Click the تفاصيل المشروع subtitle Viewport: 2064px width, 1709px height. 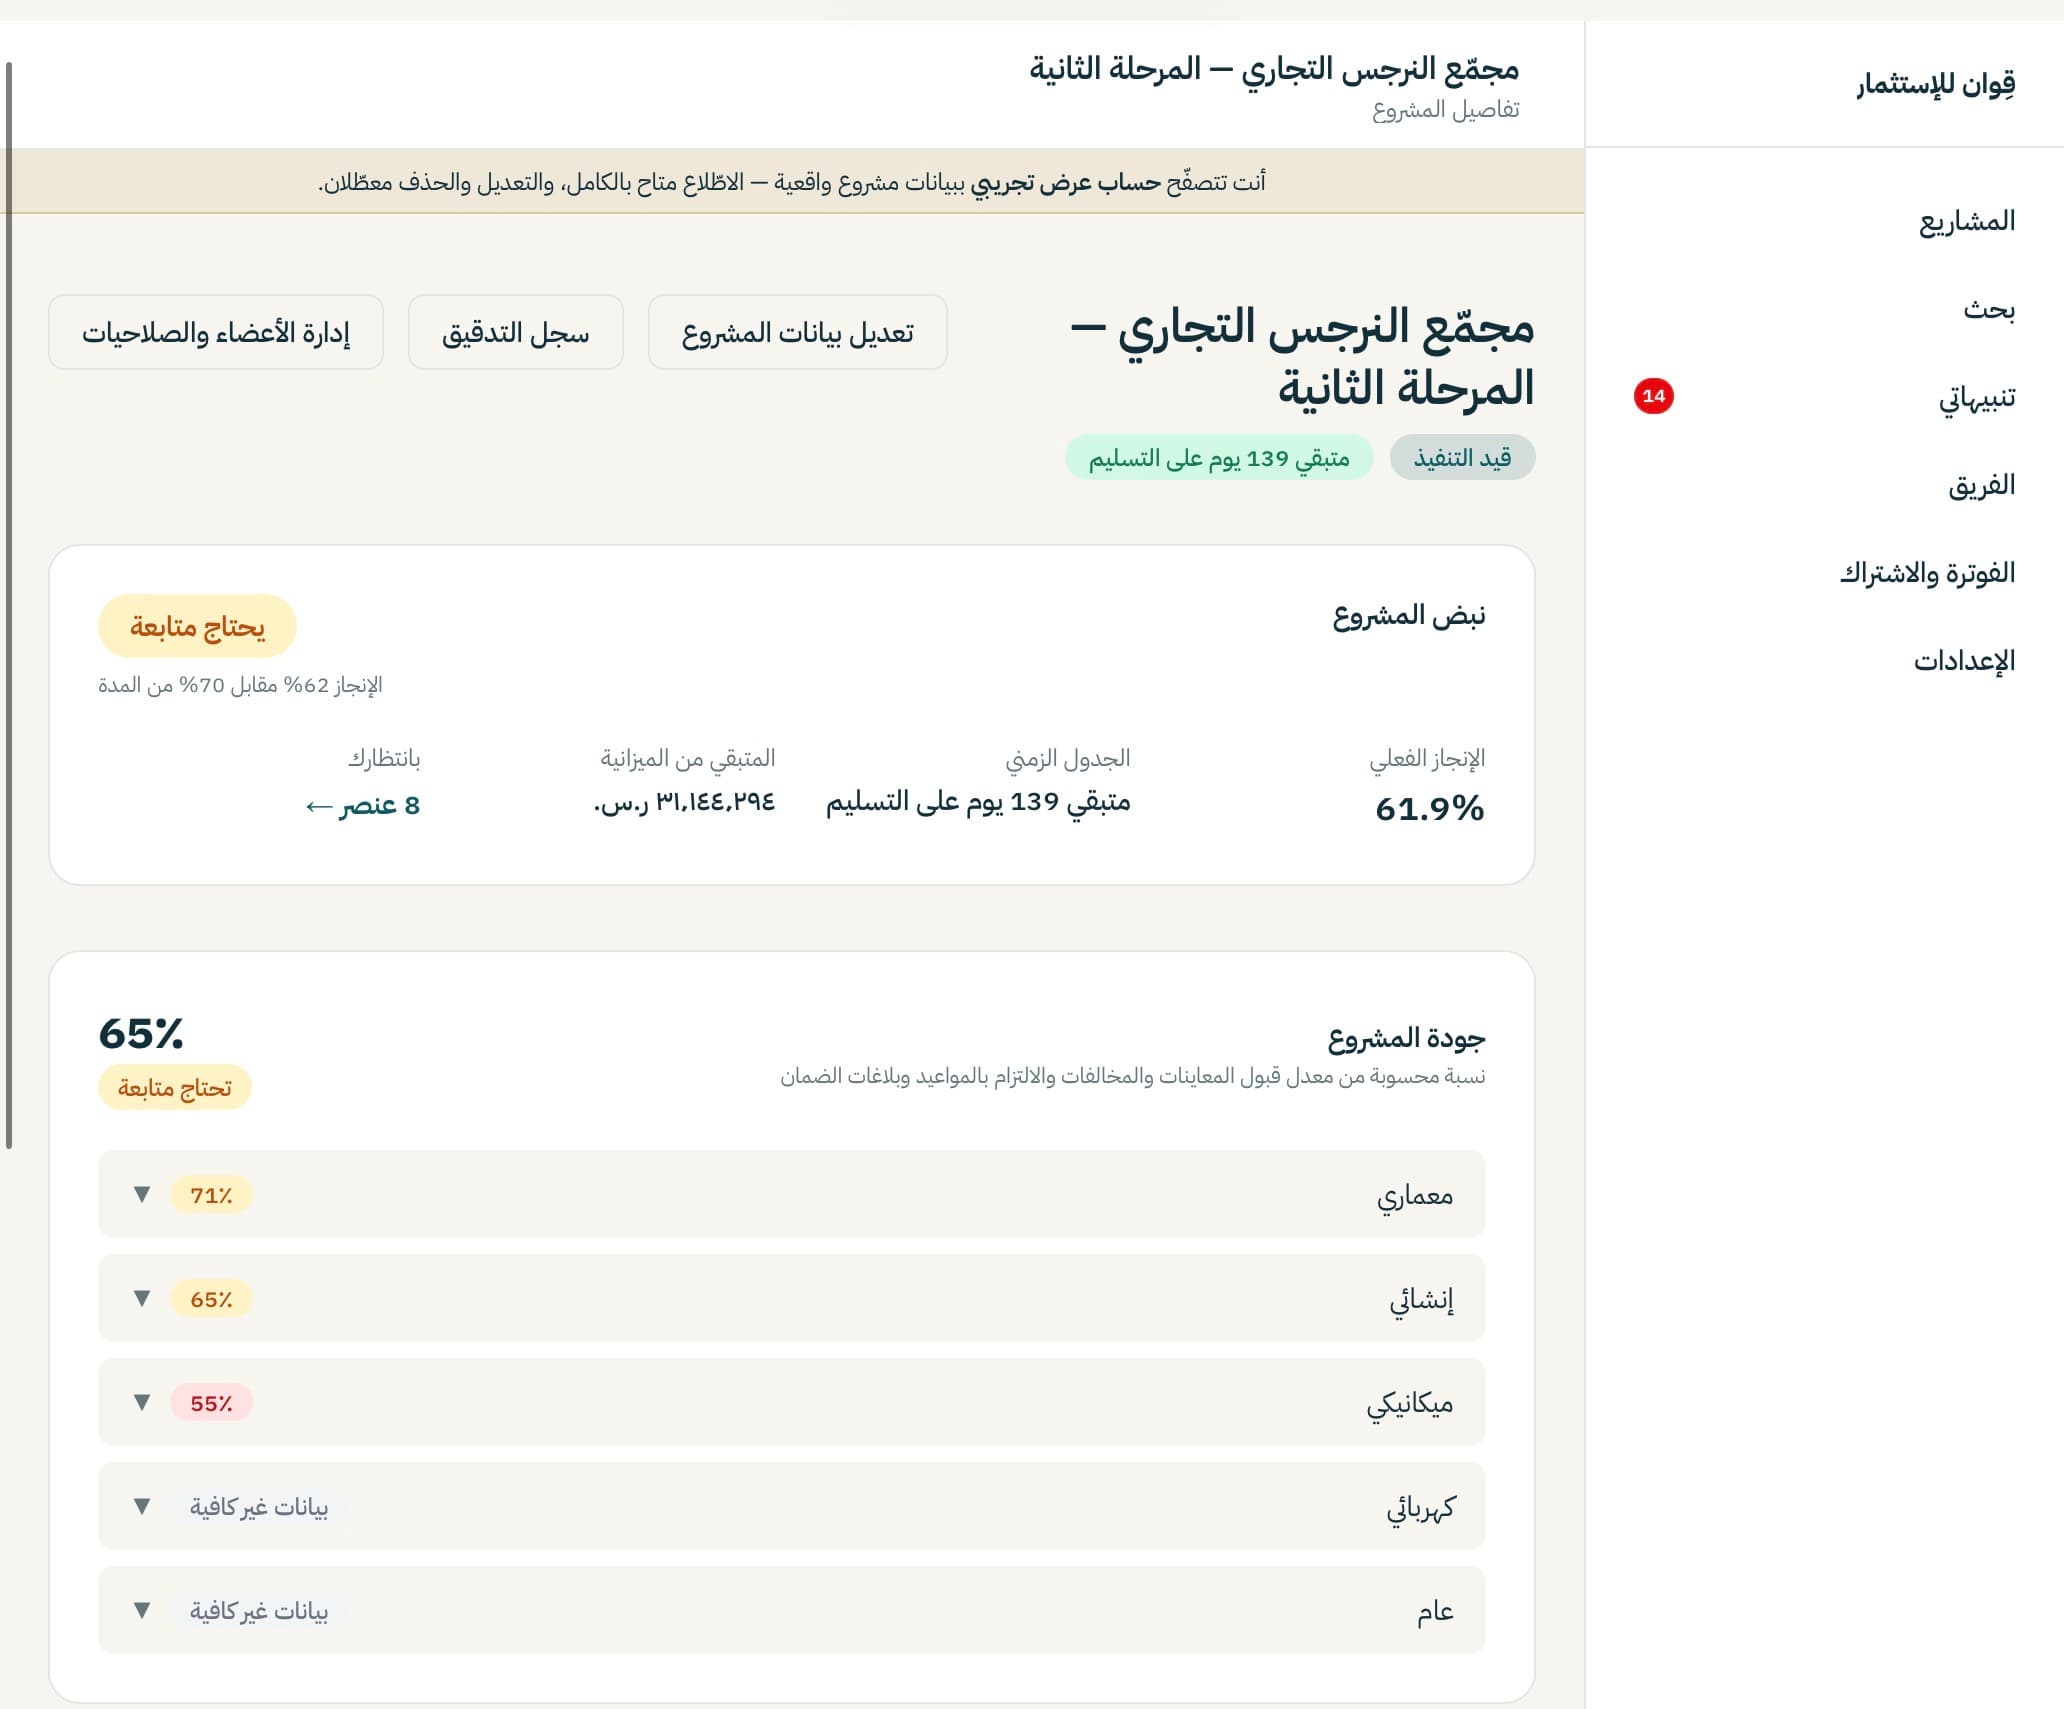[1446, 110]
